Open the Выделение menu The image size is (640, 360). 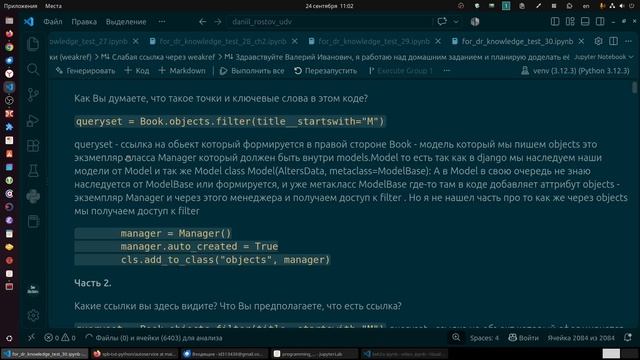coord(126,22)
